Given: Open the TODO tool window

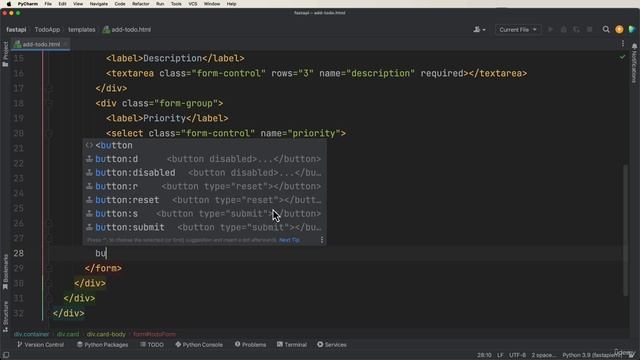Looking at the screenshot, I should (x=152, y=345).
